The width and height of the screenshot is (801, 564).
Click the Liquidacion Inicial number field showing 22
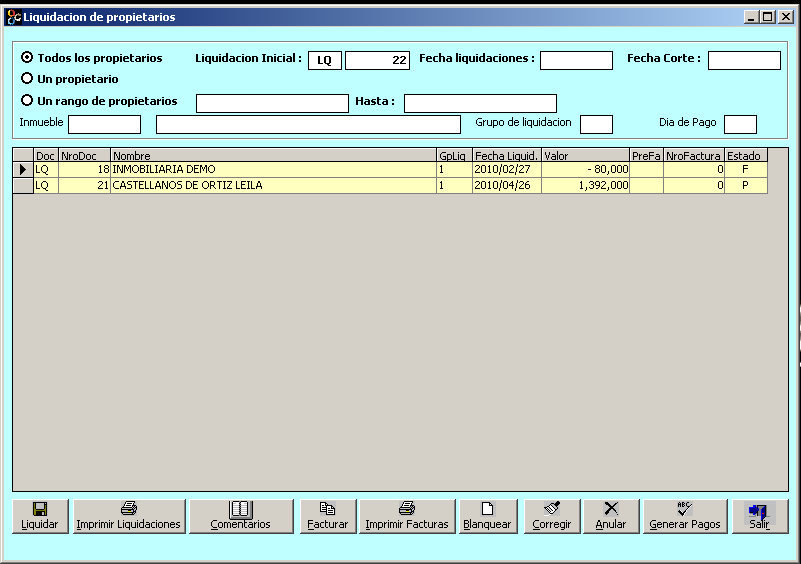(x=378, y=60)
